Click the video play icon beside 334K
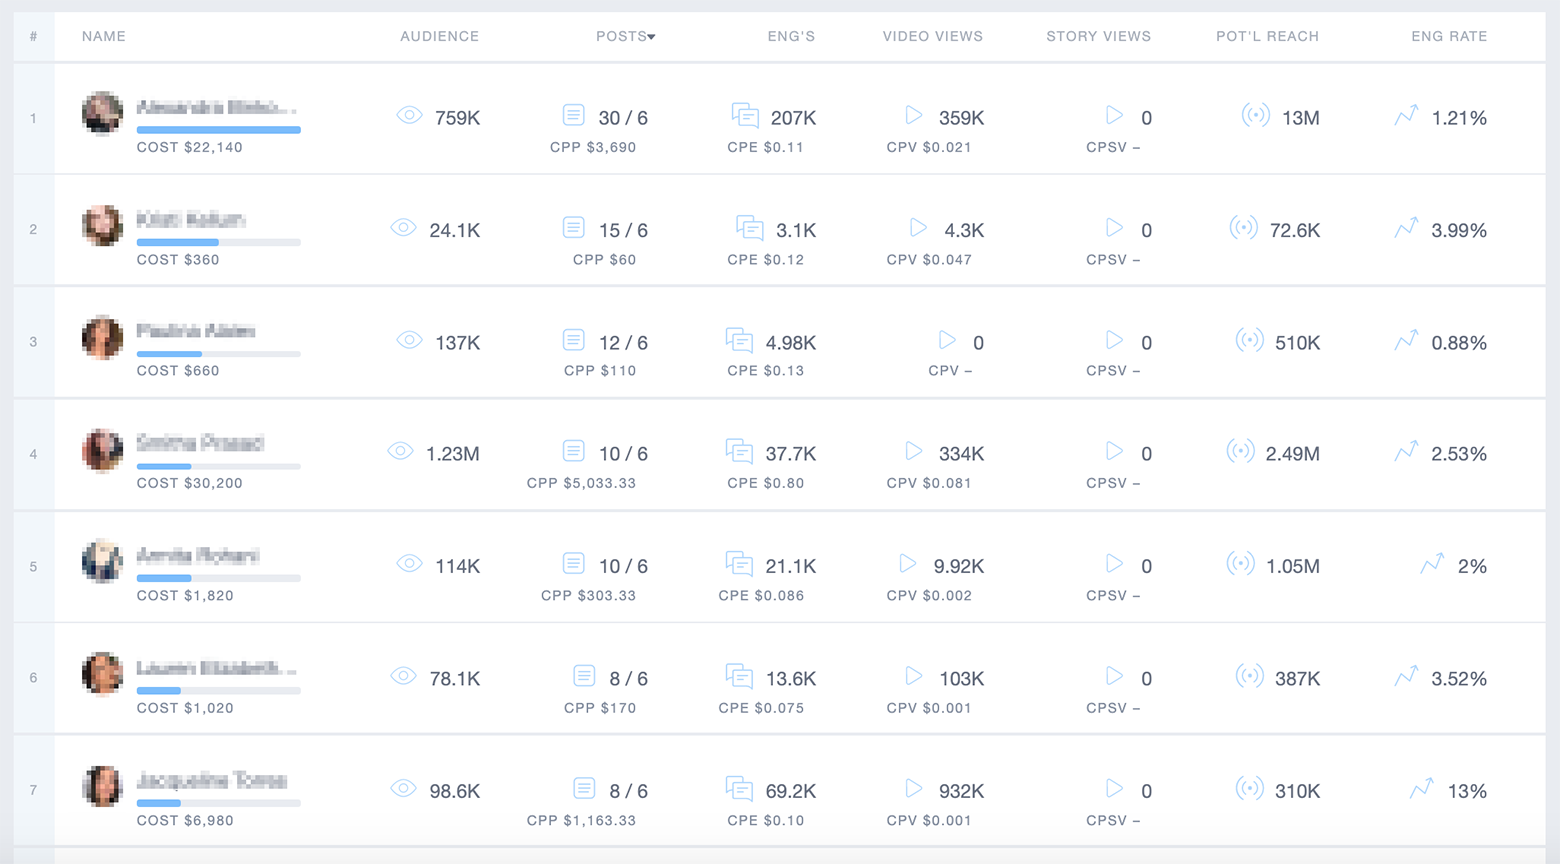Viewport: 1560px width, 864px height. (x=914, y=451)
